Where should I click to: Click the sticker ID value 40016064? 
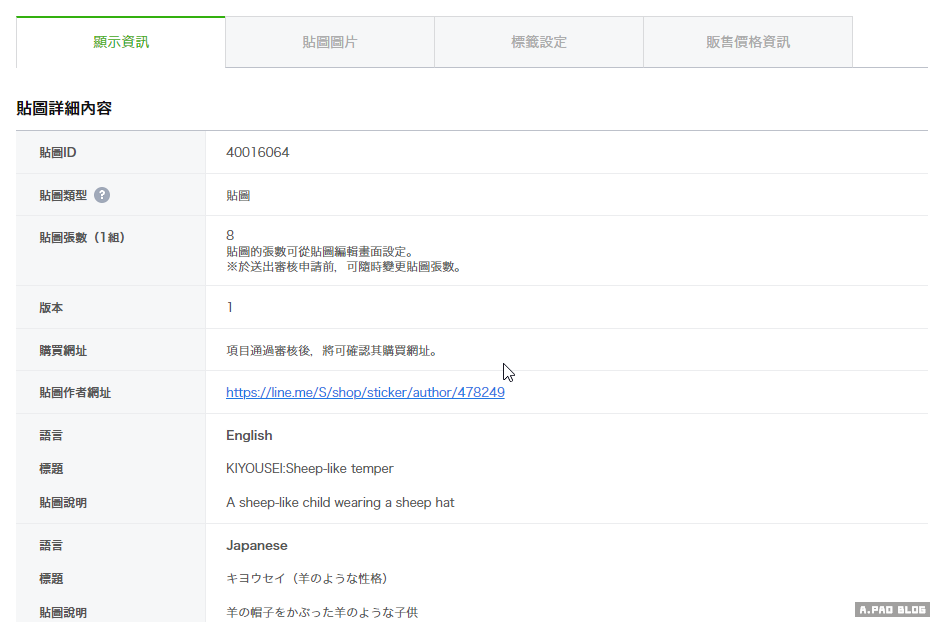pos(258,152)
